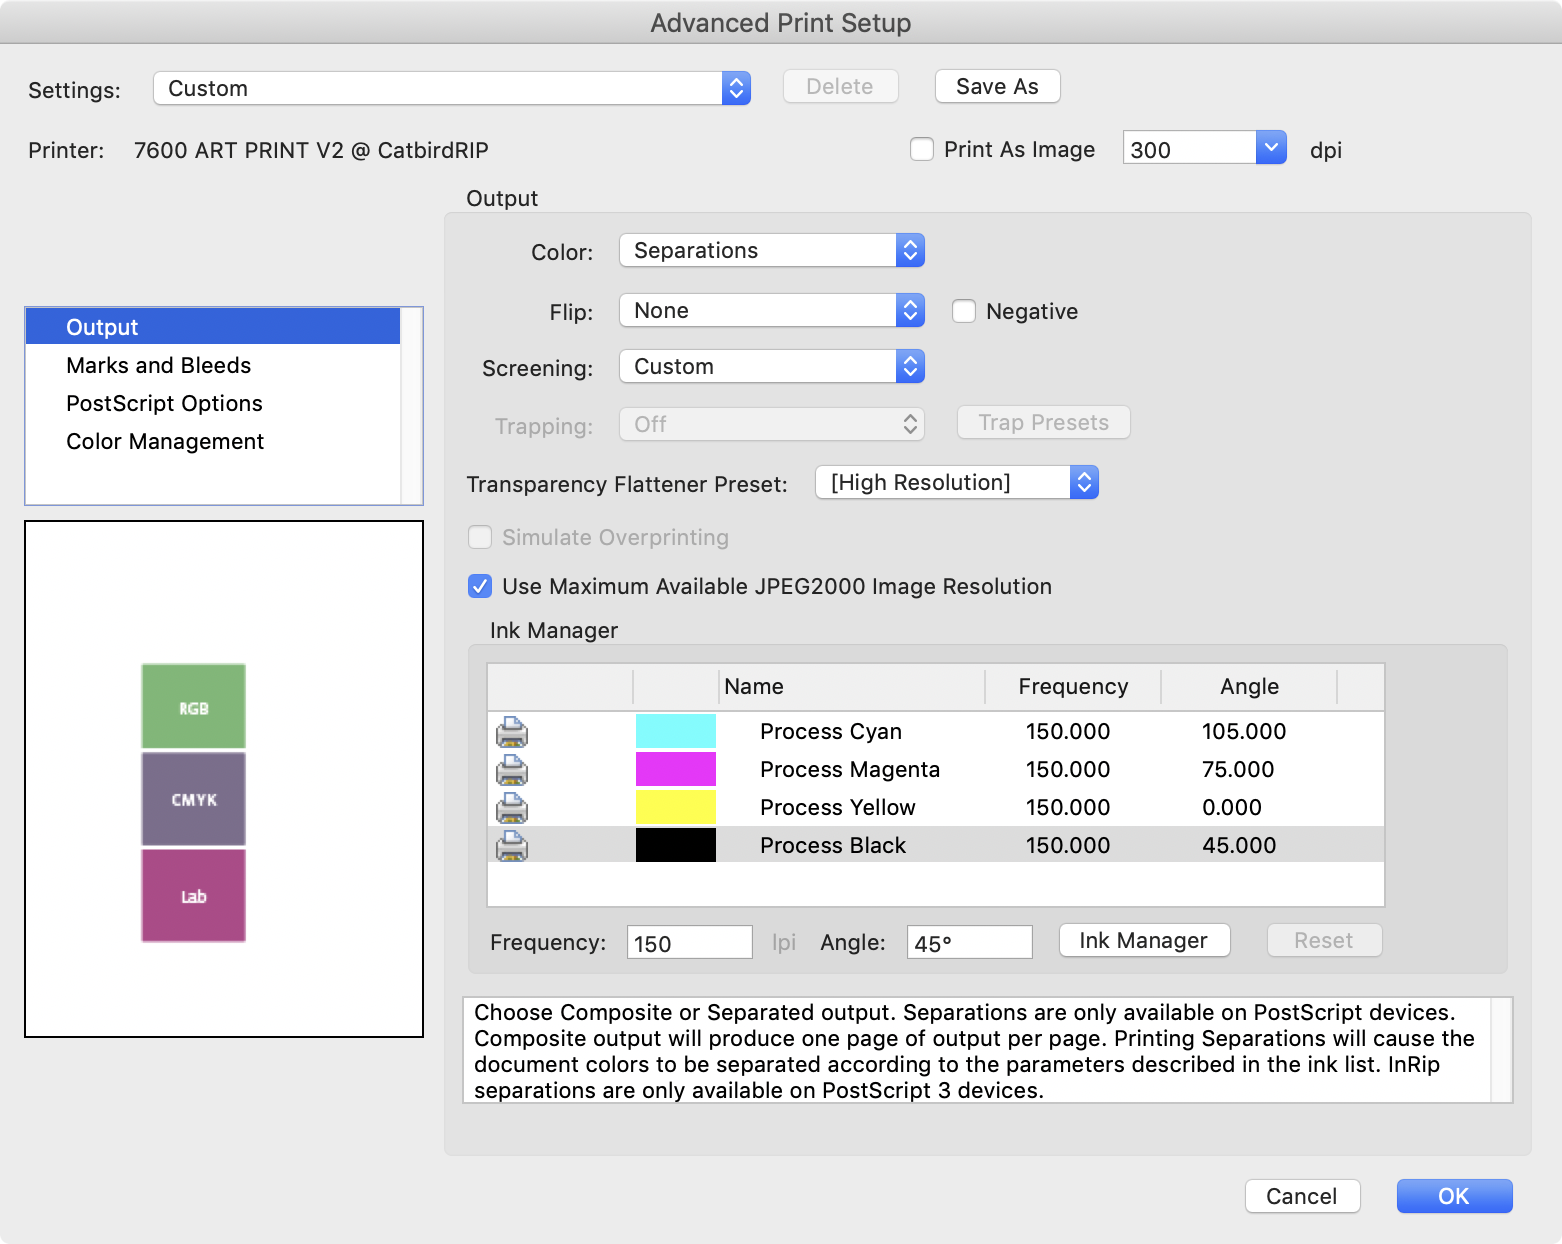The image size is (1562, 1244).
Task: Toggle the printer icon for Process Cyan
Action: pyautogui.click(x=511, y=731)
